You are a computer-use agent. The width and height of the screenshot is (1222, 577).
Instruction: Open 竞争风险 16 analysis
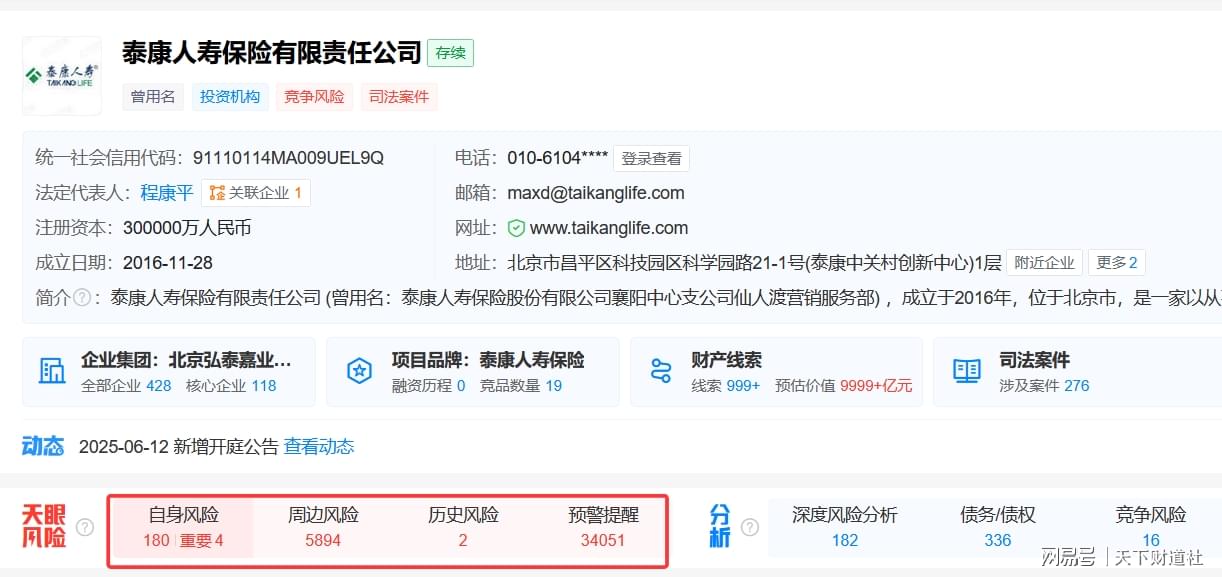pos(1151,527)
